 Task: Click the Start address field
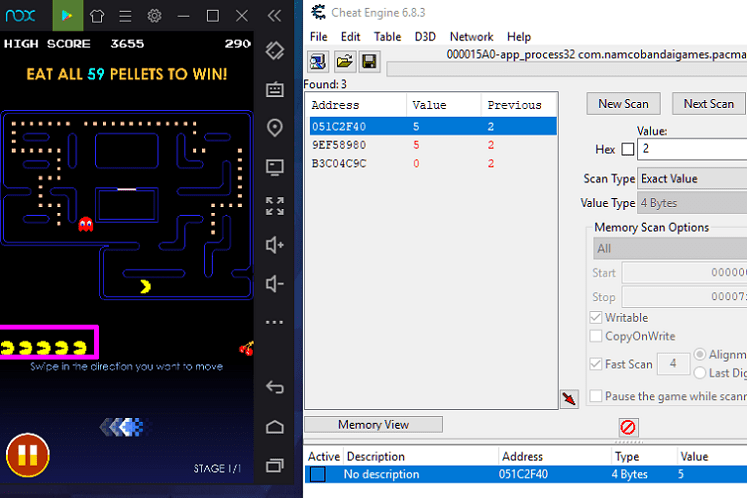pos(685,273)
